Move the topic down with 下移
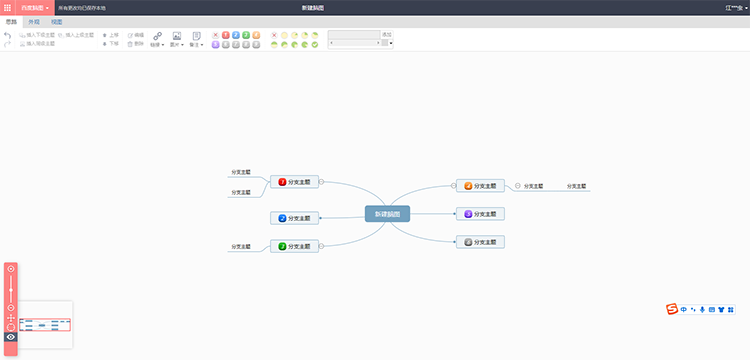 pyautogui.click(x=111, y=44)
